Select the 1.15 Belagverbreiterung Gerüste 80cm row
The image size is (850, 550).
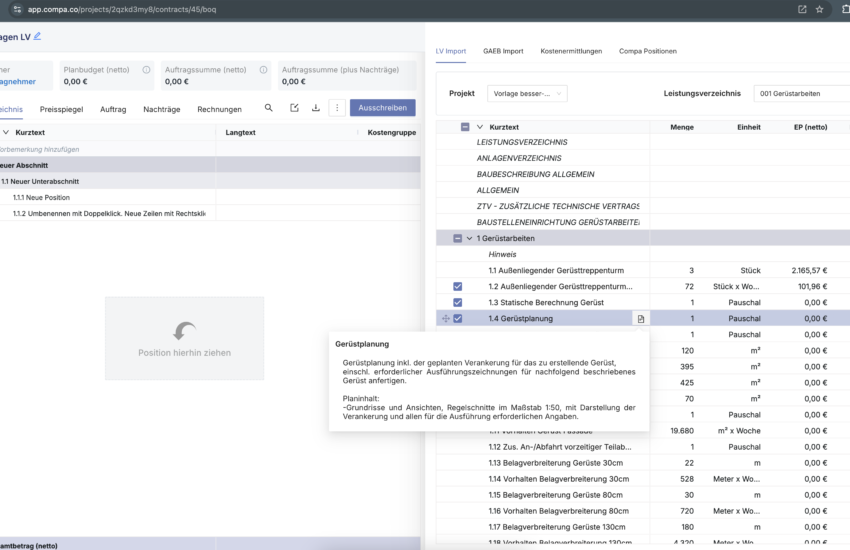pos(643,495)
